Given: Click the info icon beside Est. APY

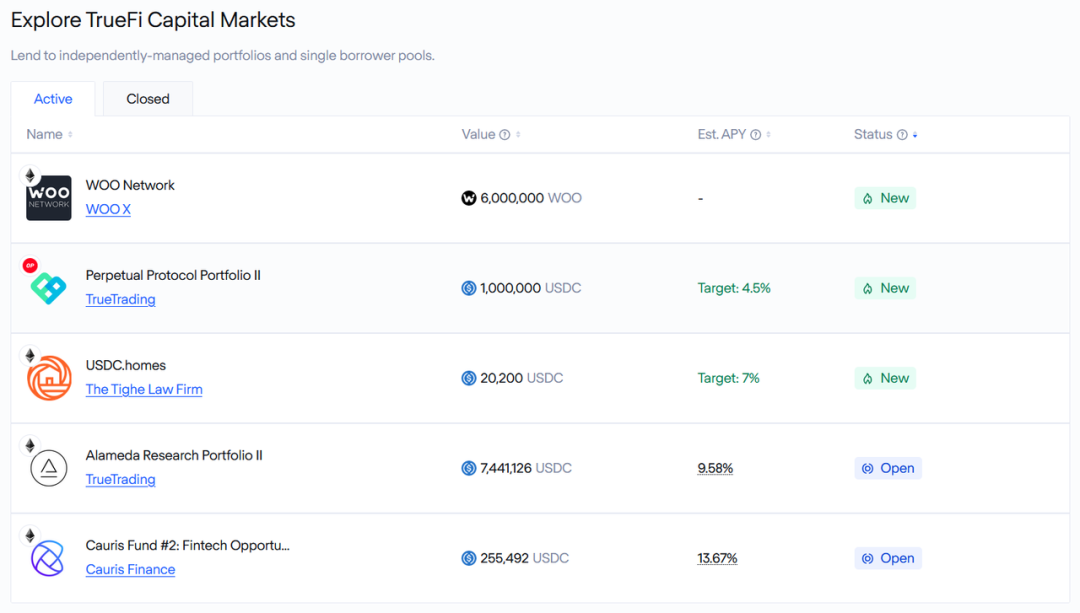Looking at the screenshot, I should (x=756, y=135).
